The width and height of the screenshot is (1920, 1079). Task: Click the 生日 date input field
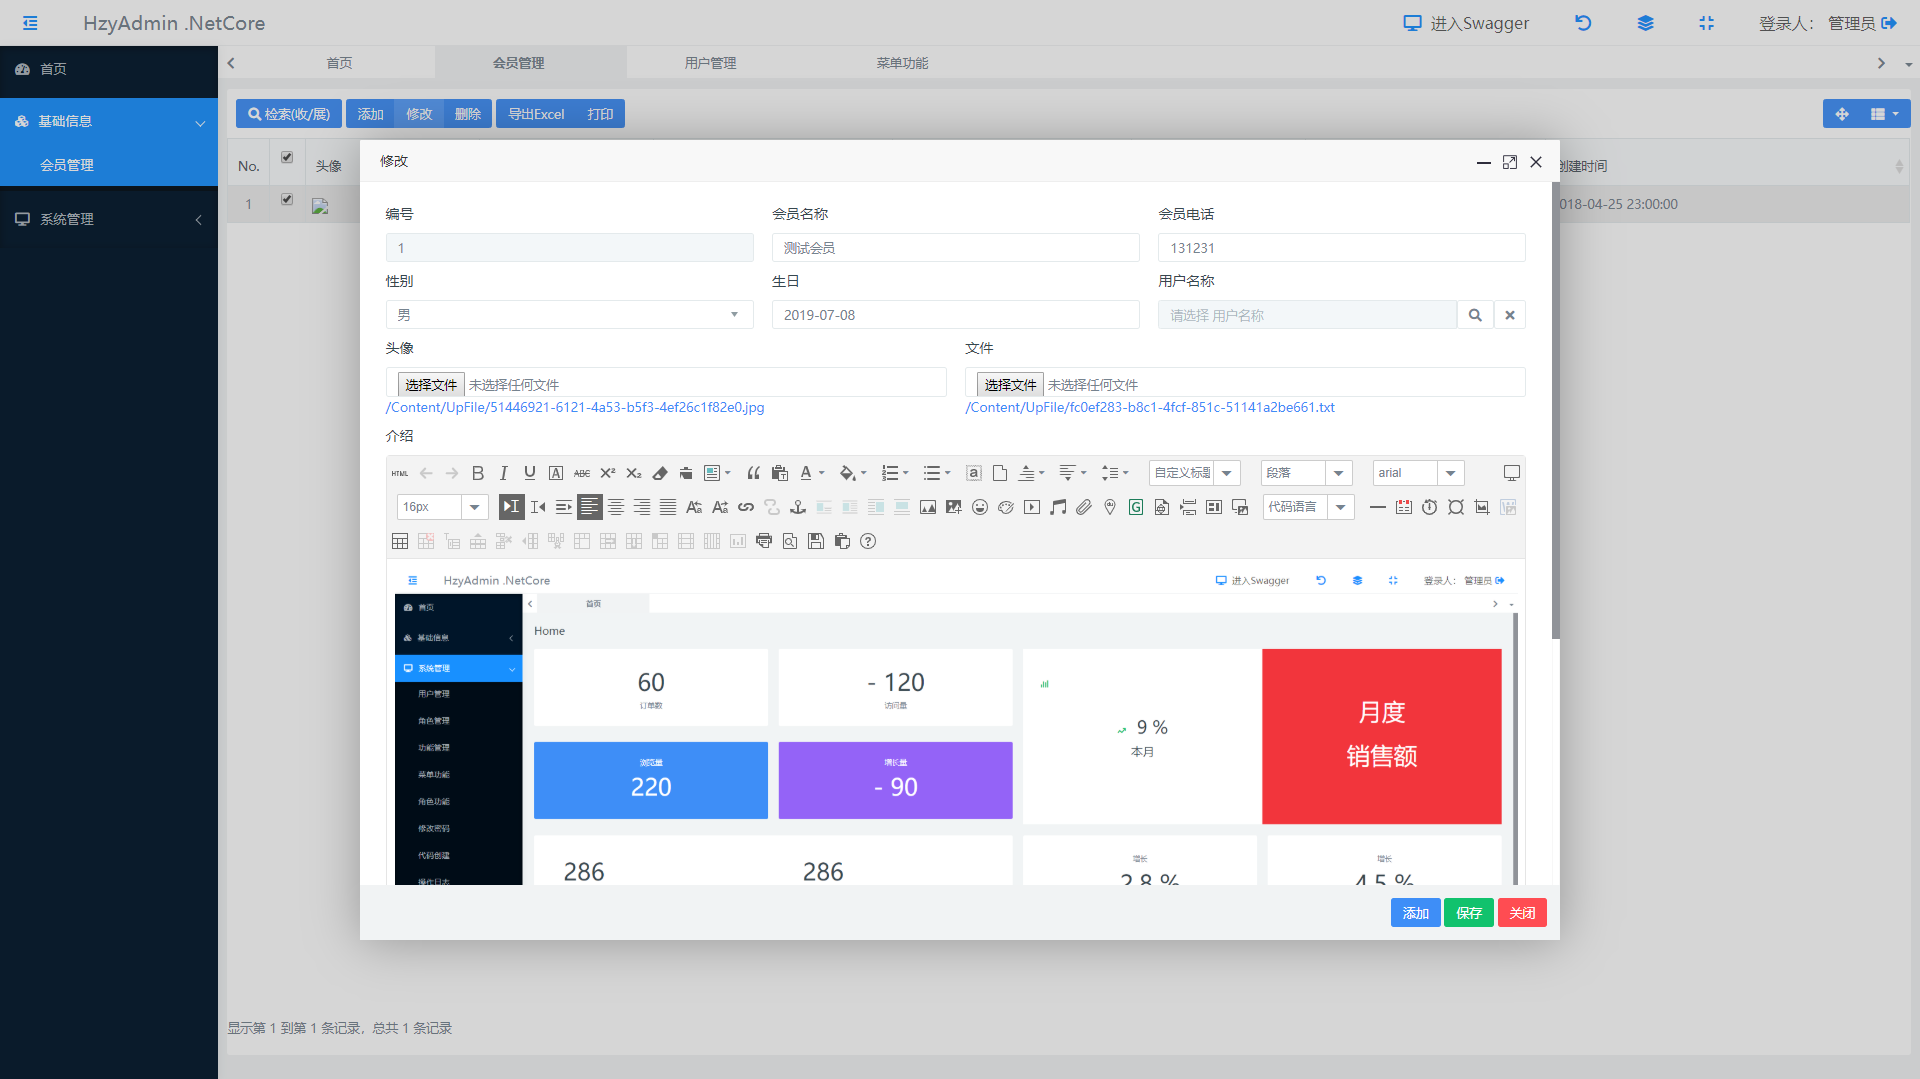pos(955,315)
